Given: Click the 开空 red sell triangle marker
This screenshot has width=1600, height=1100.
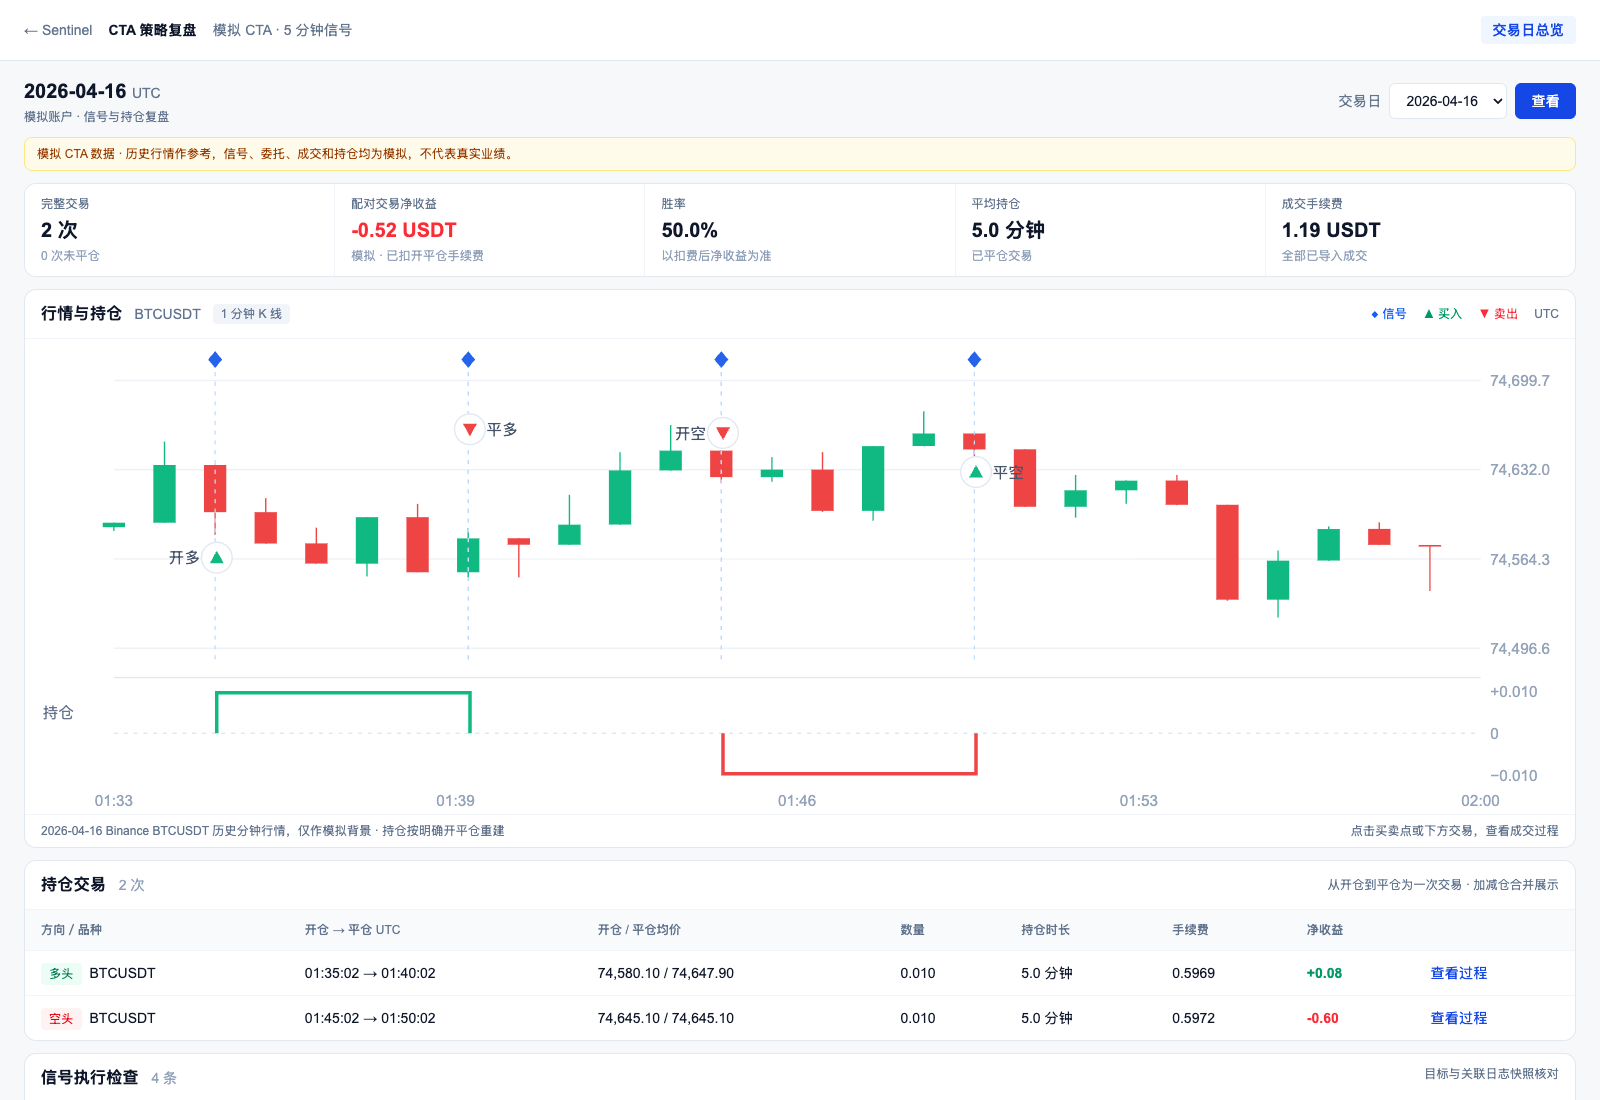Looking at the screenshot, I should point(722,433).
